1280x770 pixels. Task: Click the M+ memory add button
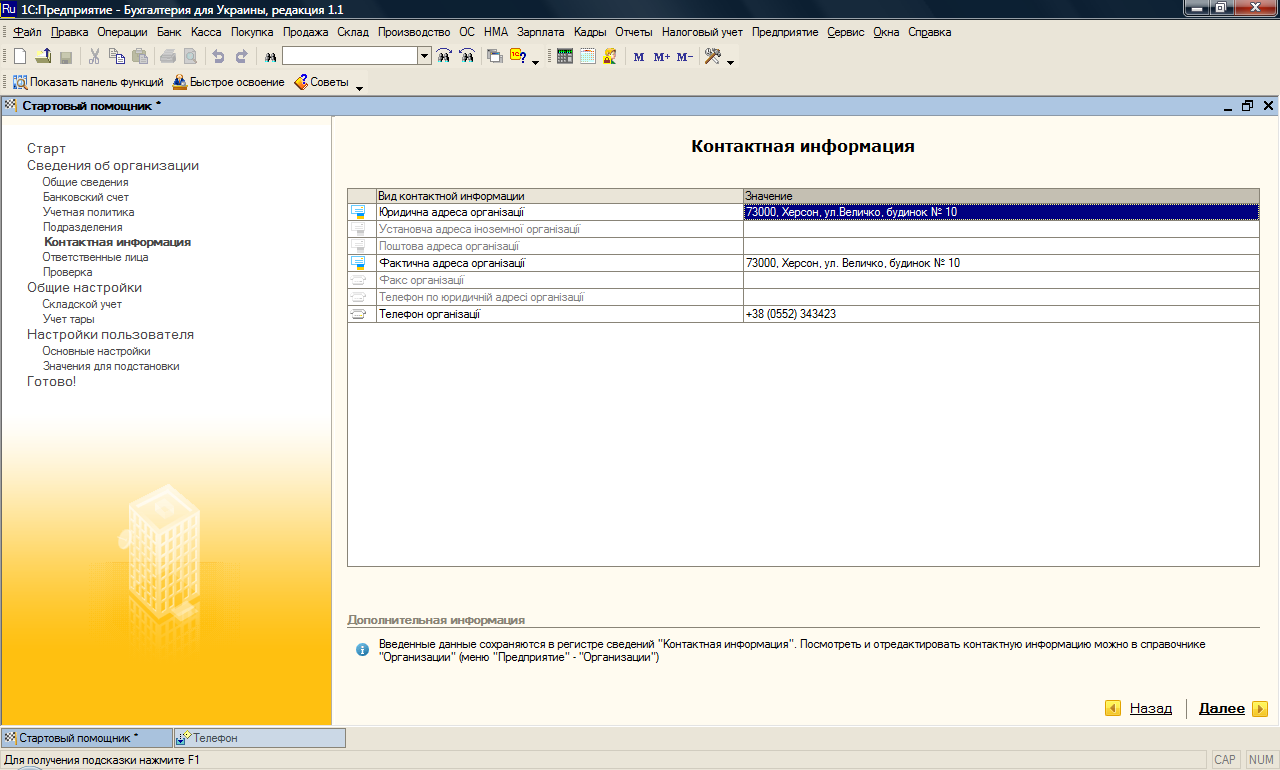tap(662, 57)
